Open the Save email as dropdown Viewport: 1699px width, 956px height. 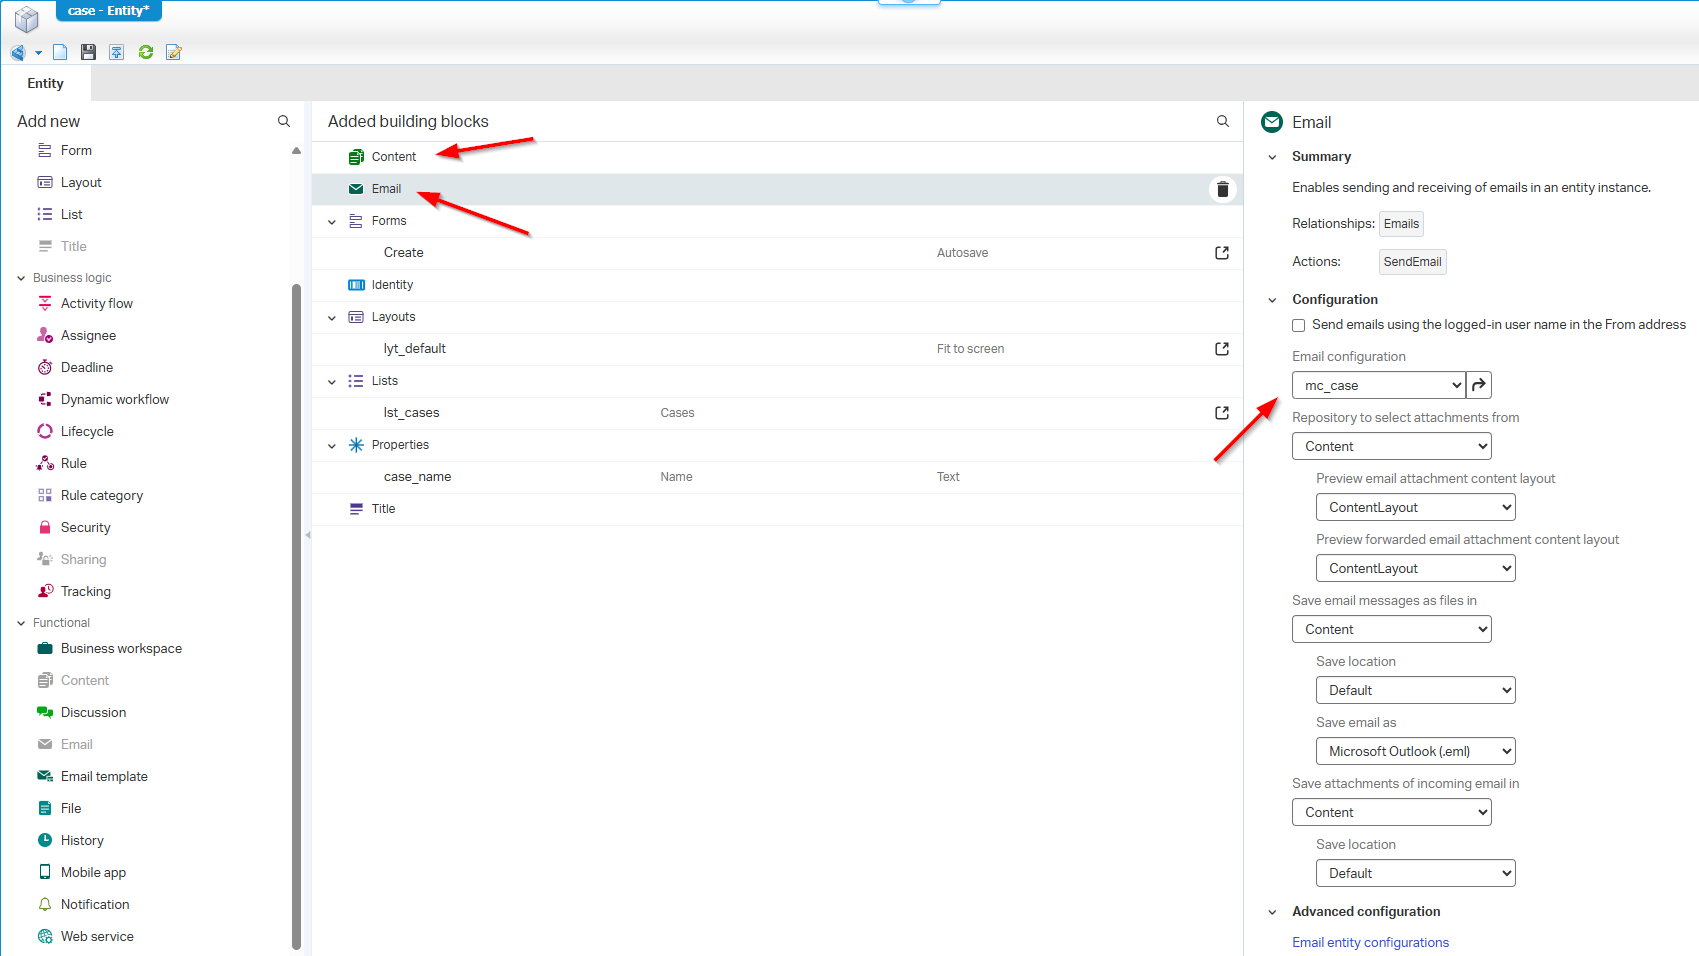[1415, 751]
